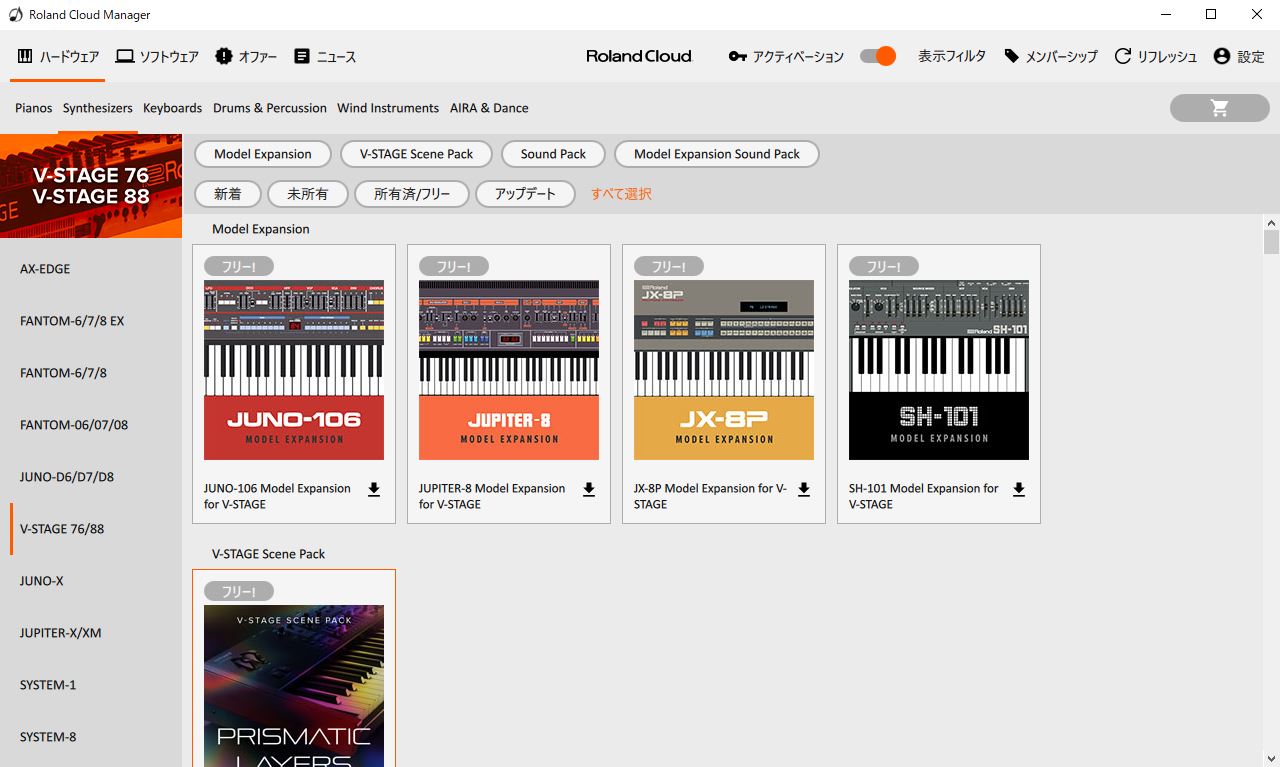Toggle 未所有 filter chip
The width and height of the screenshot is (1280, 767).
click(x=308, y=194)
